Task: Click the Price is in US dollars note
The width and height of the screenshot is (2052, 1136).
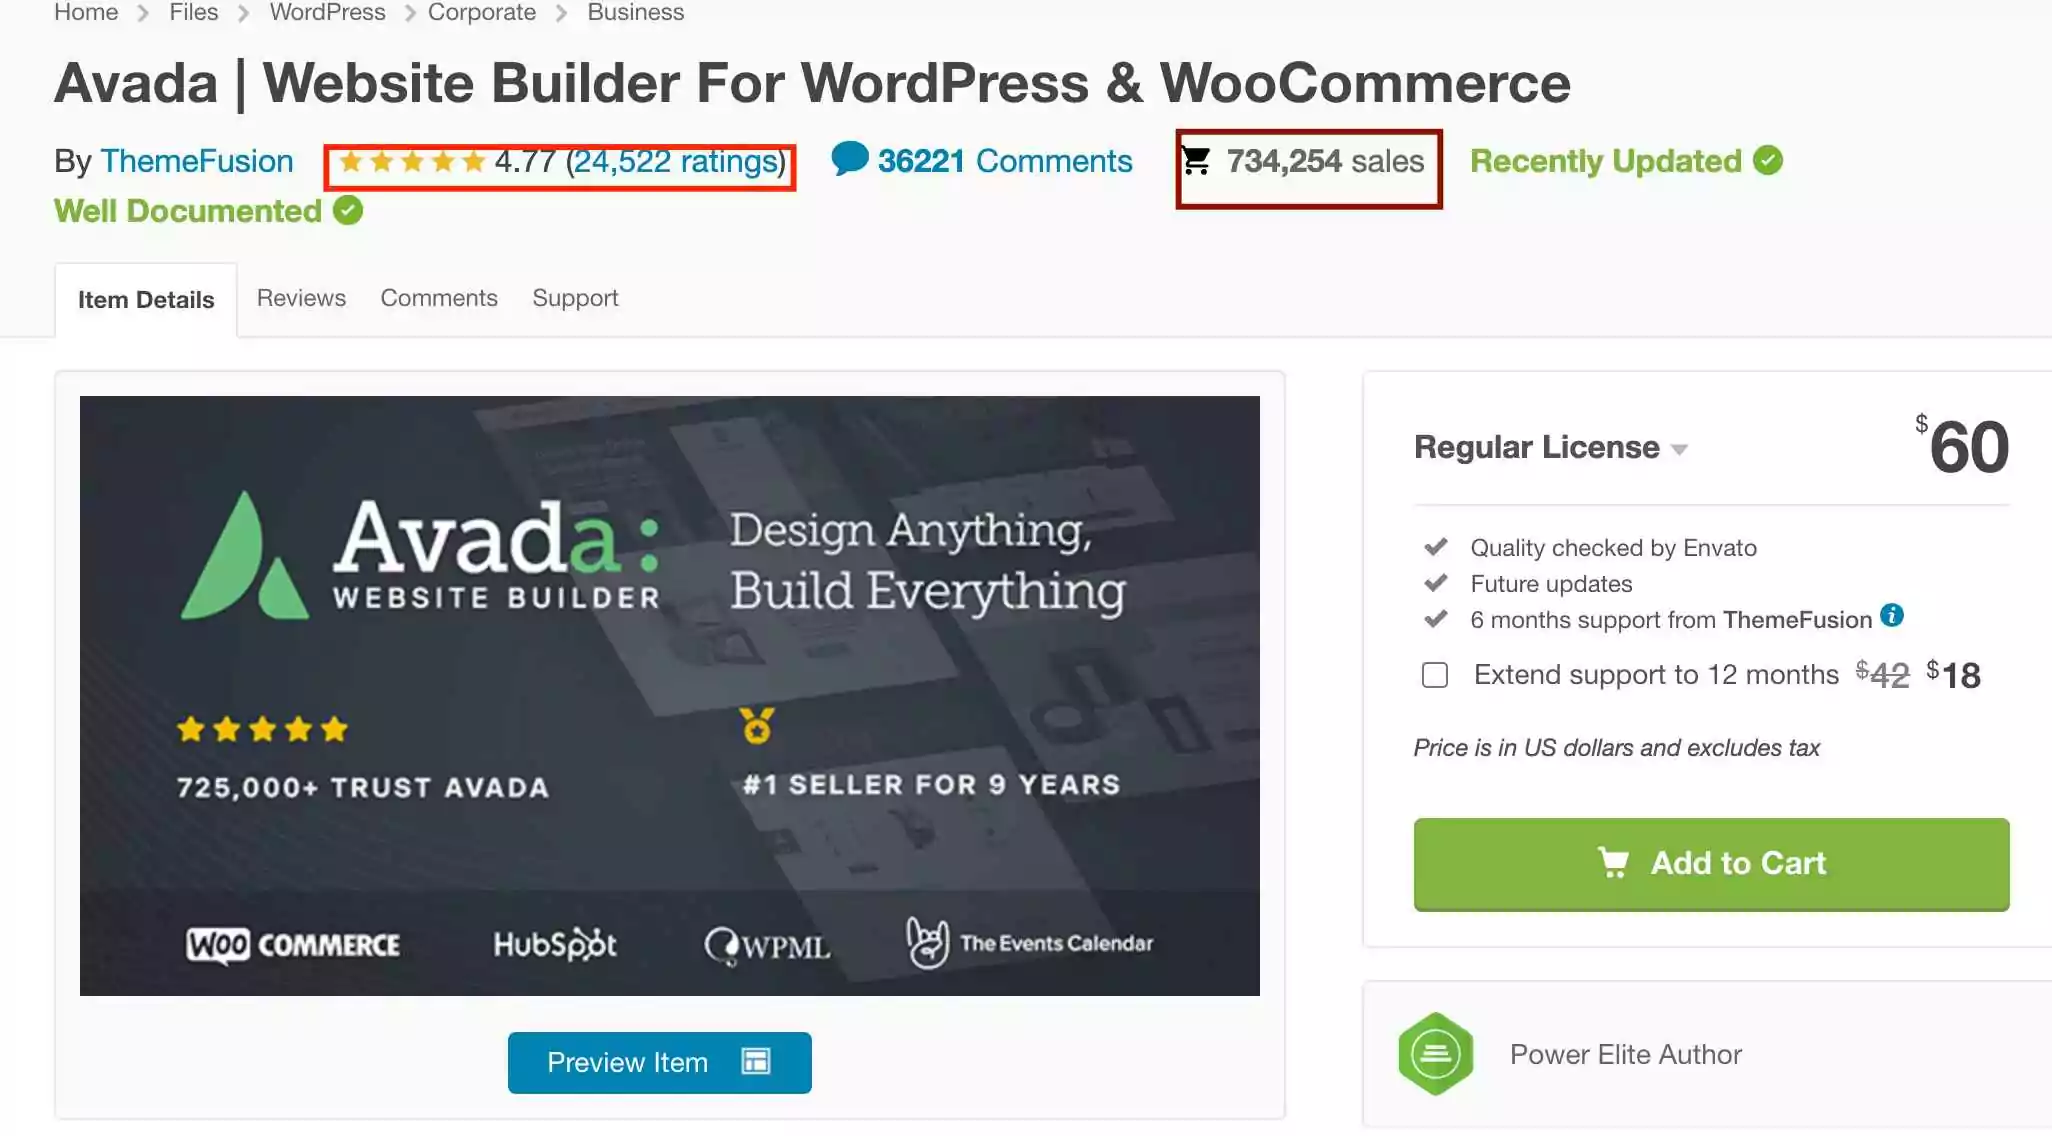Action: (1617, 748)
